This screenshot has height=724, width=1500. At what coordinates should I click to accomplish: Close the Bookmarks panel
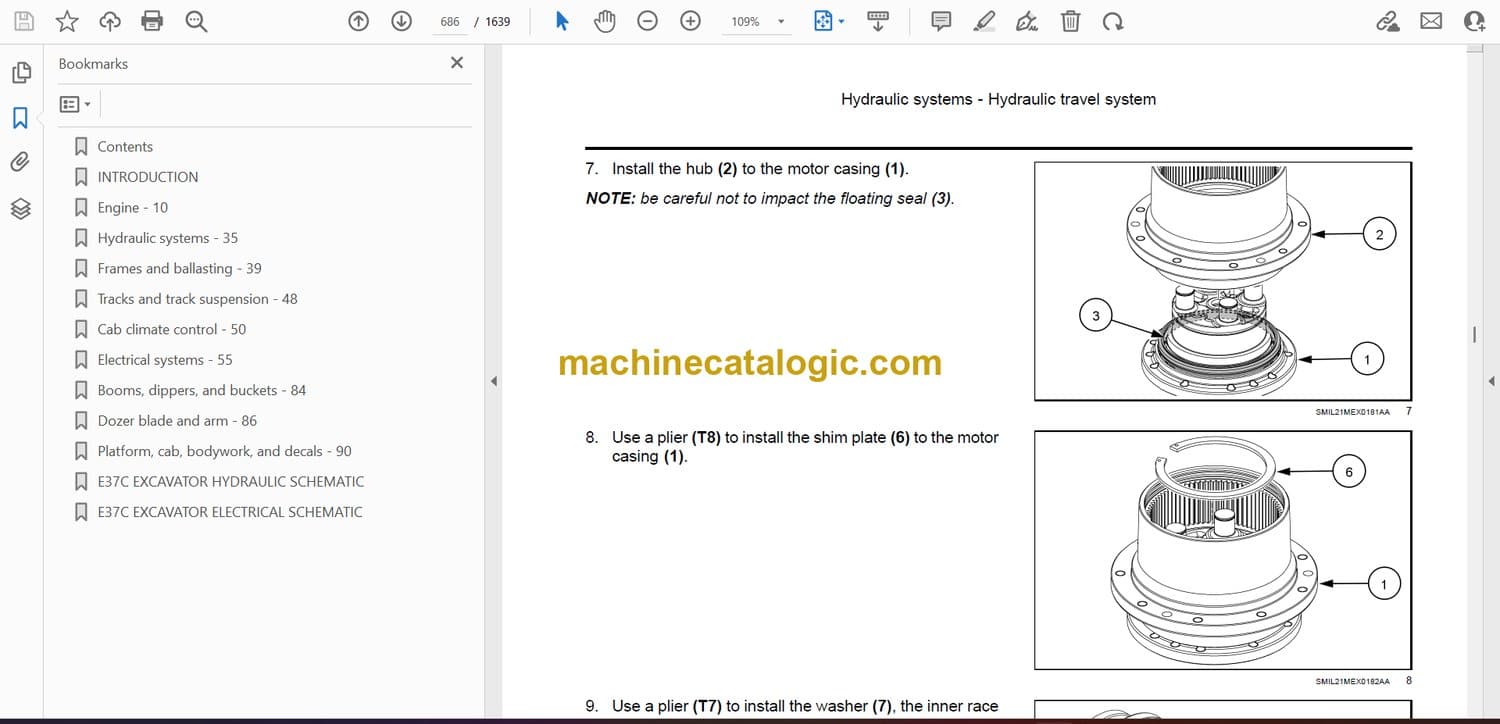457,63
